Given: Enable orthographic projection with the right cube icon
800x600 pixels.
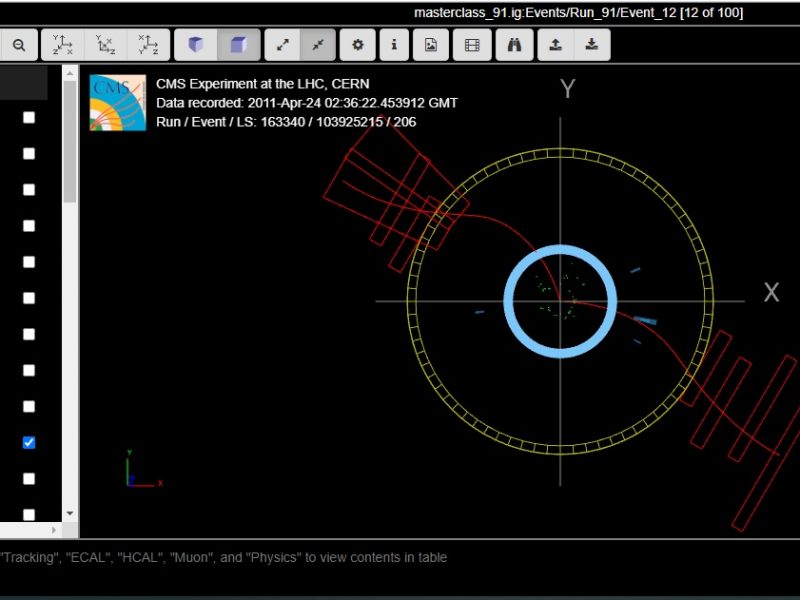Looking at the screenshot, I should (238, 45).
